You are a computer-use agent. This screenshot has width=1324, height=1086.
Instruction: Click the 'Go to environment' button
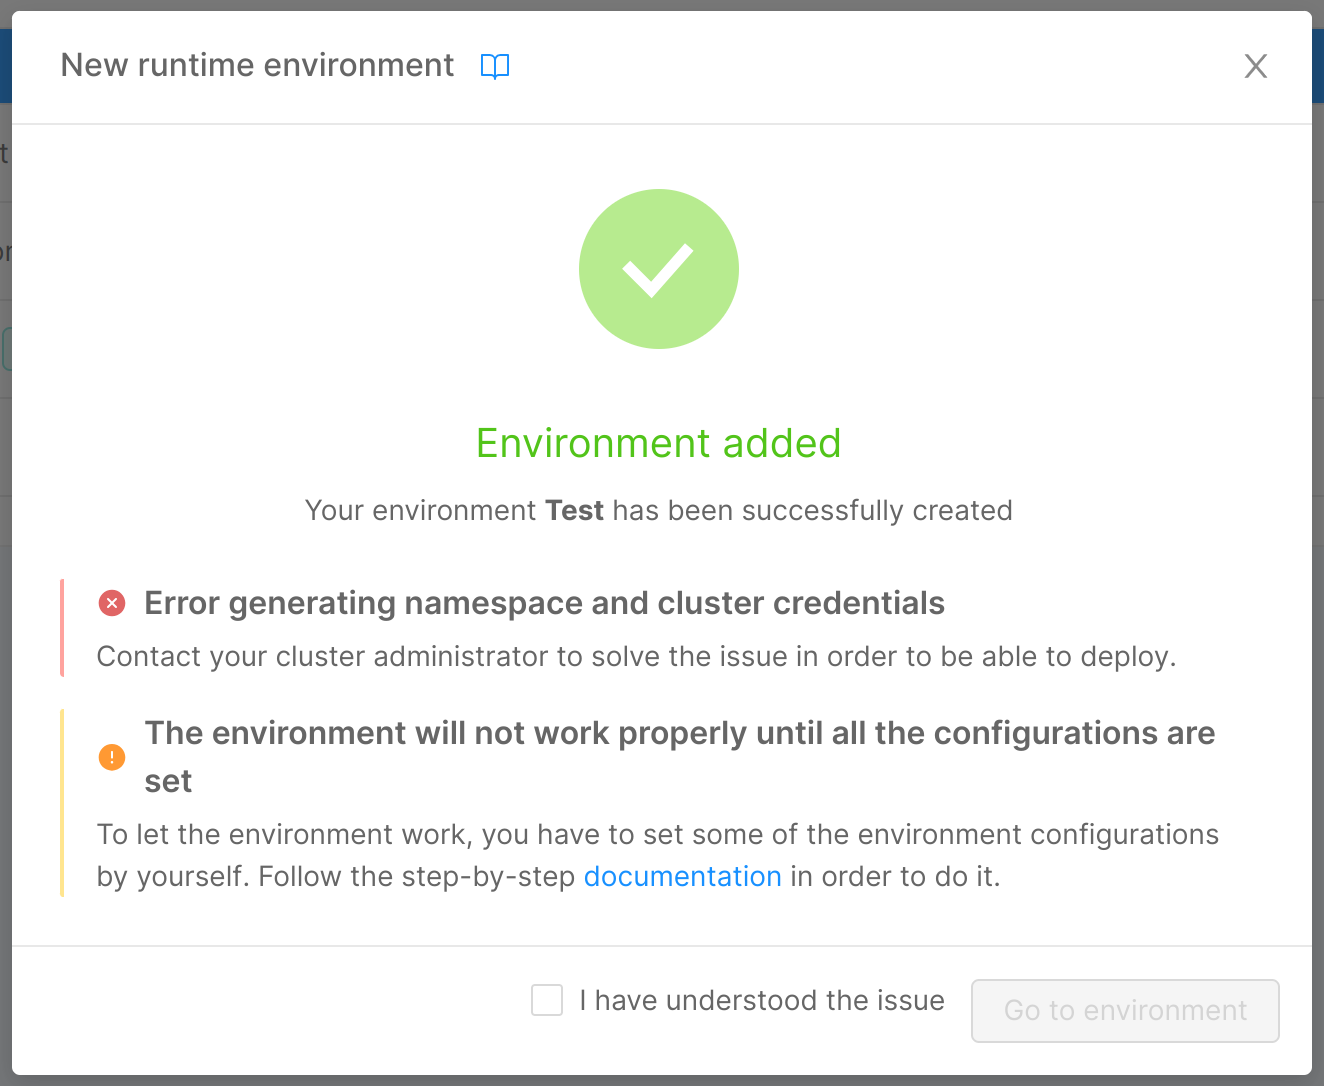1124,1010
